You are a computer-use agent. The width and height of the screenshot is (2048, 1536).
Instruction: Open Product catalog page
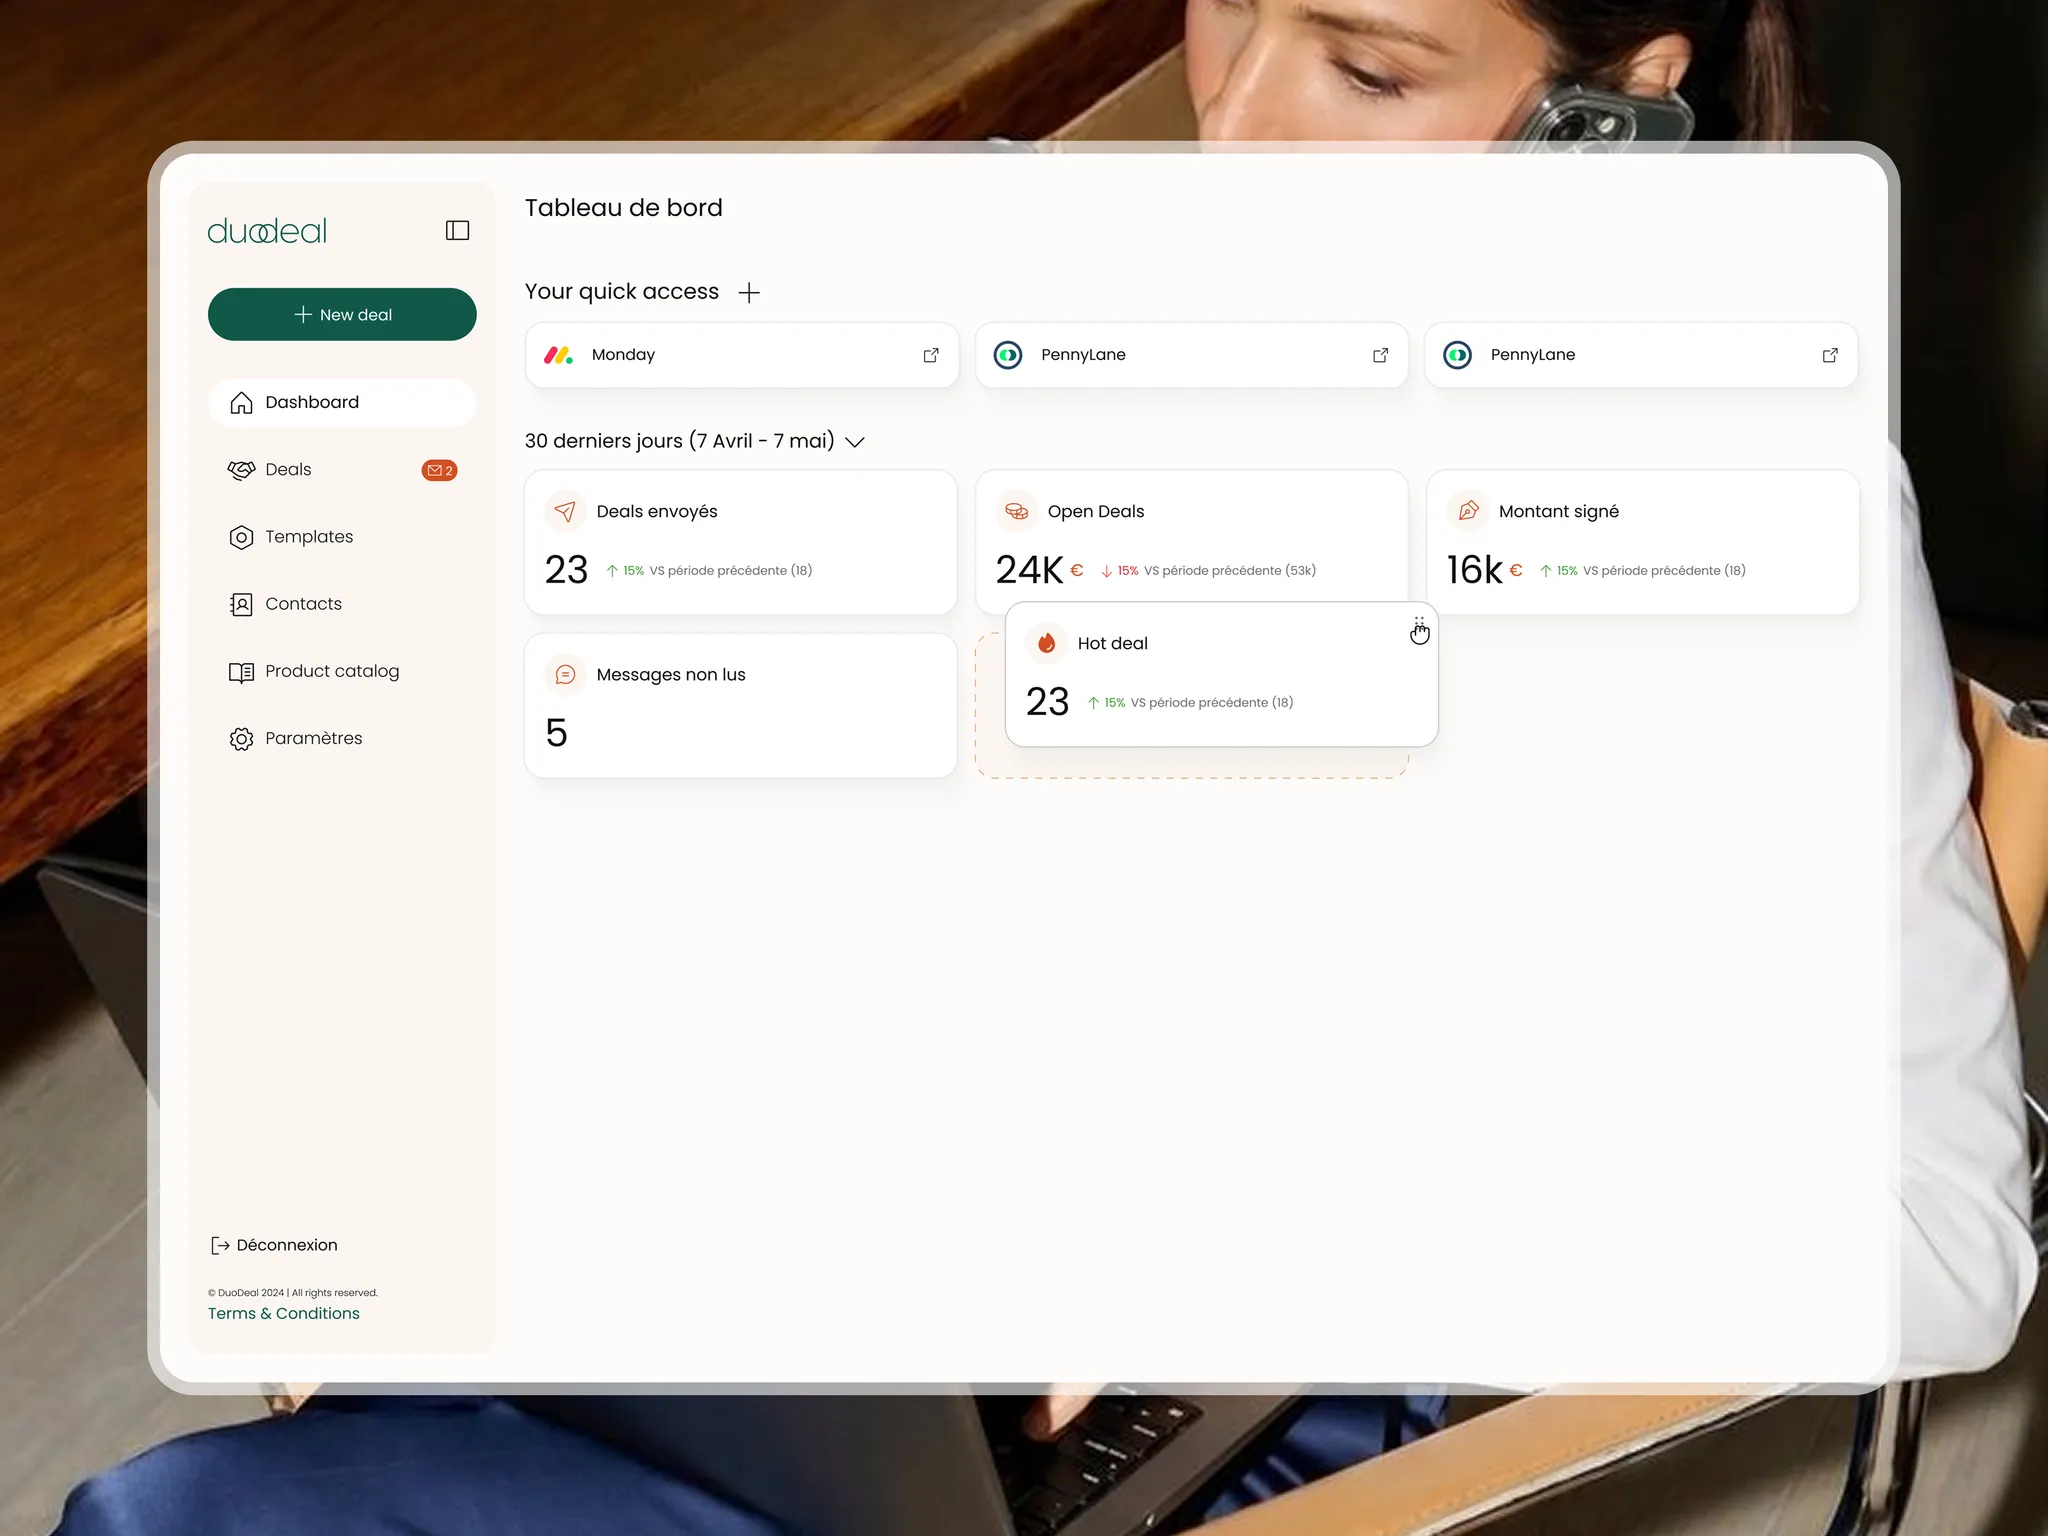pos(342,671)
